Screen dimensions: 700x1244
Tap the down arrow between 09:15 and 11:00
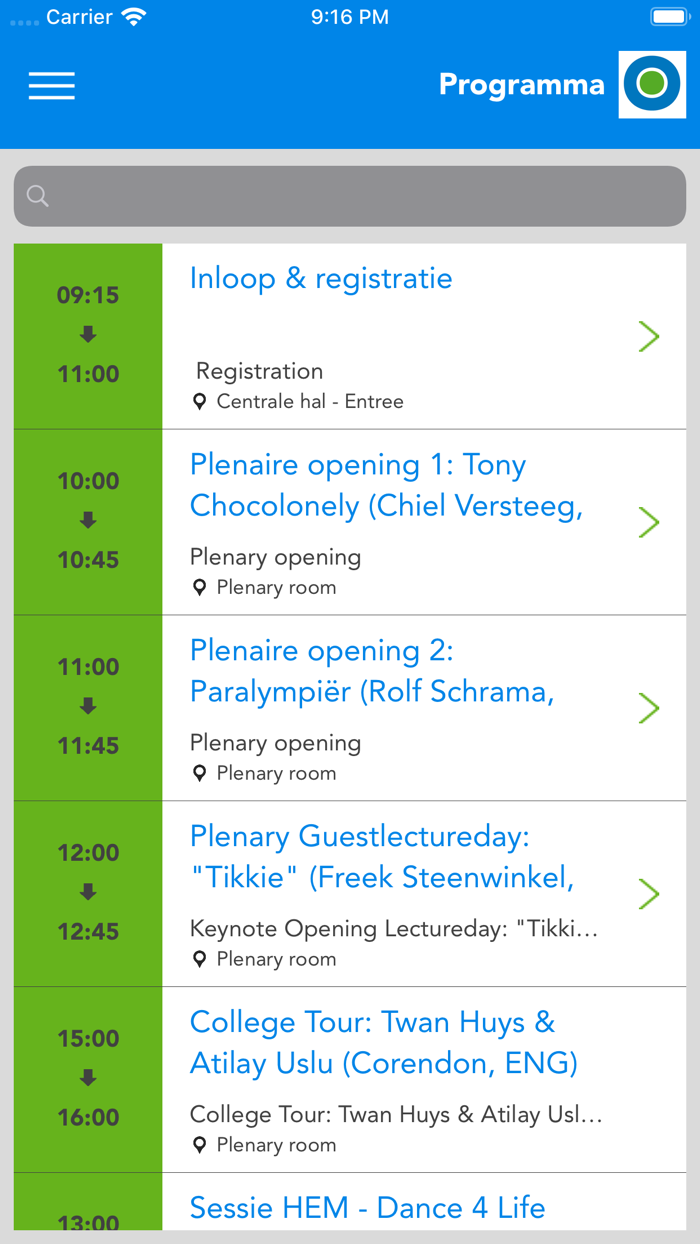88,334
